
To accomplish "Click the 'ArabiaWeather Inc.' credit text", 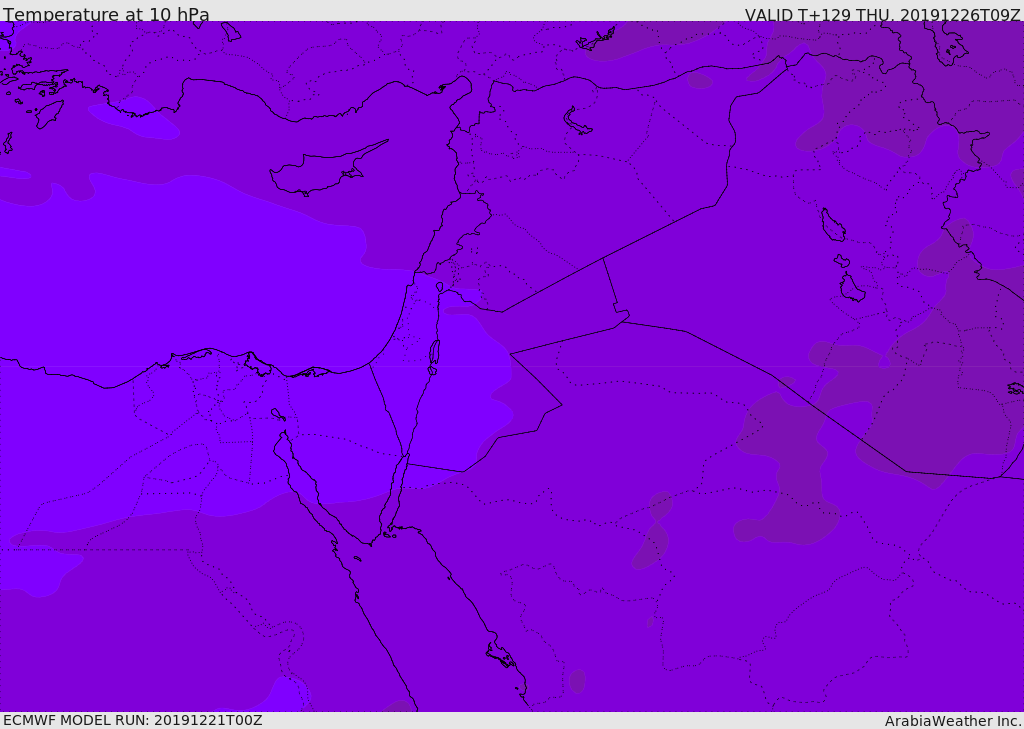I will 953,721.
